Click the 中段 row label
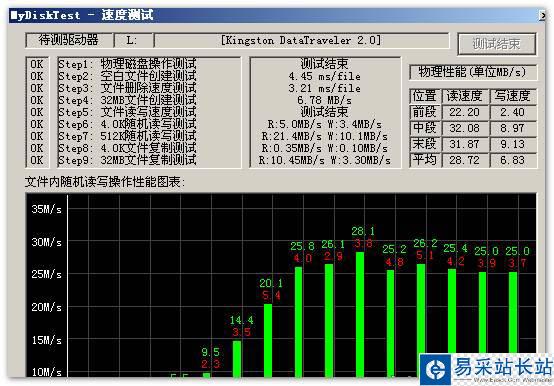554x386 pixels. point(425,128)
